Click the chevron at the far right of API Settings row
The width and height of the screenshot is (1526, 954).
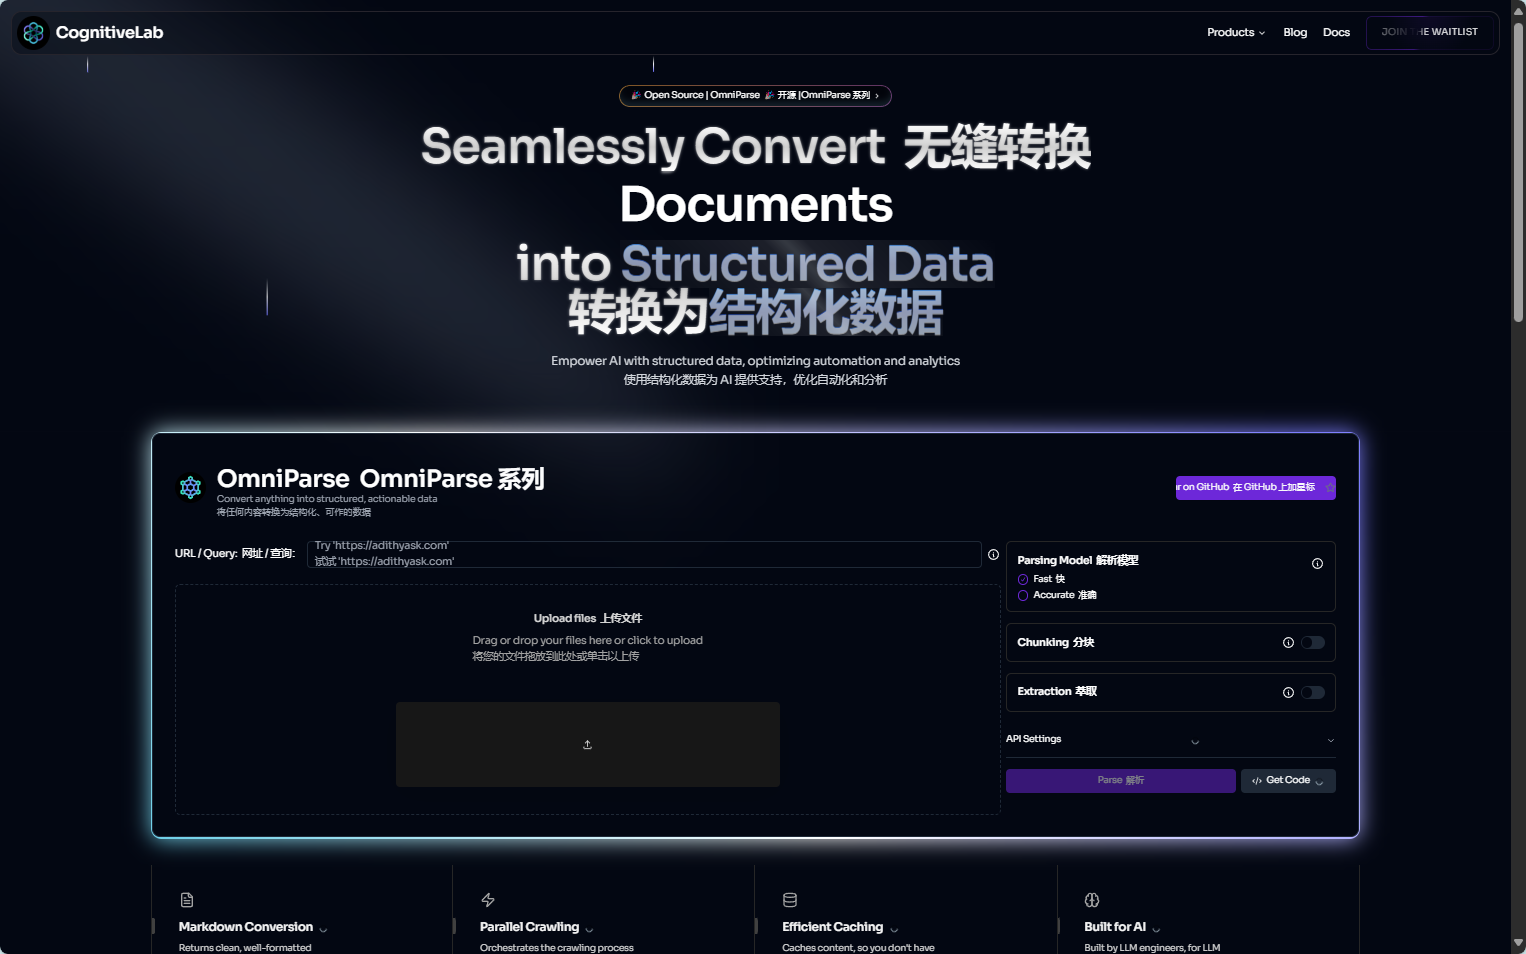(x=1330, y=741)
